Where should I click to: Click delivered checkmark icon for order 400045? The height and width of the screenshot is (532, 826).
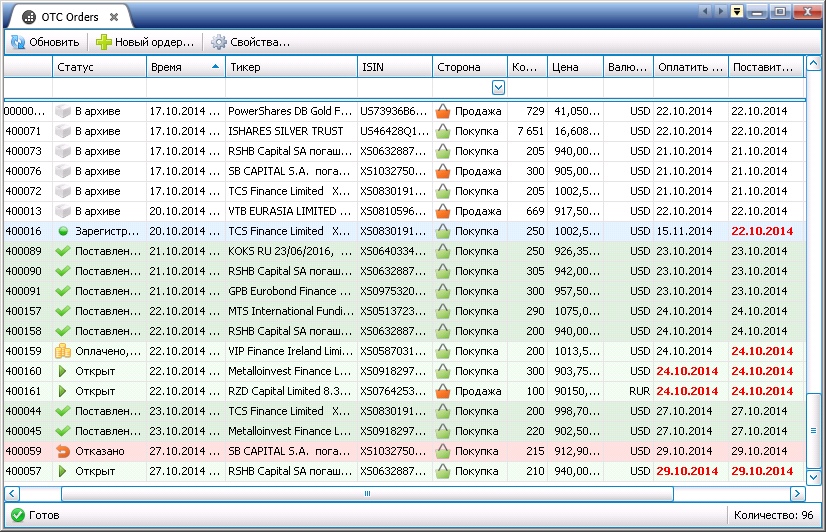pos(63,431)
